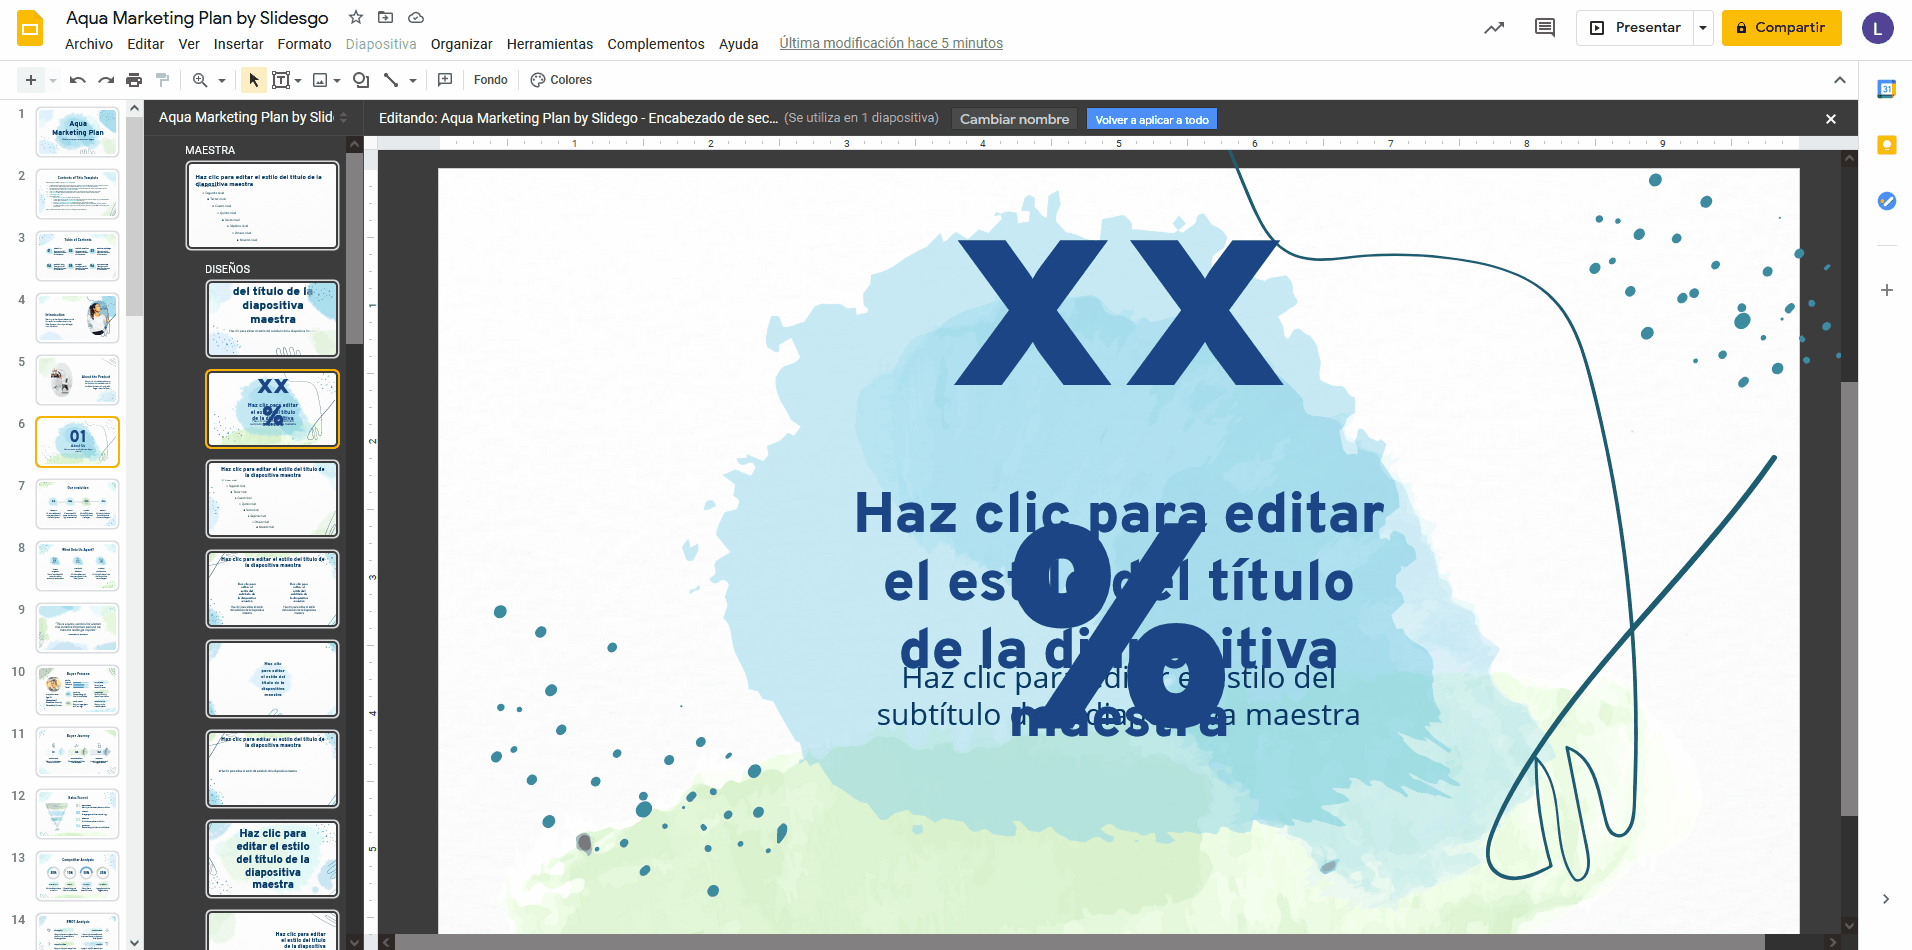The height and width of the screenshot is (950, 1912).
Task: Open the Herramientas menu
Action: (x=550, y=44)
